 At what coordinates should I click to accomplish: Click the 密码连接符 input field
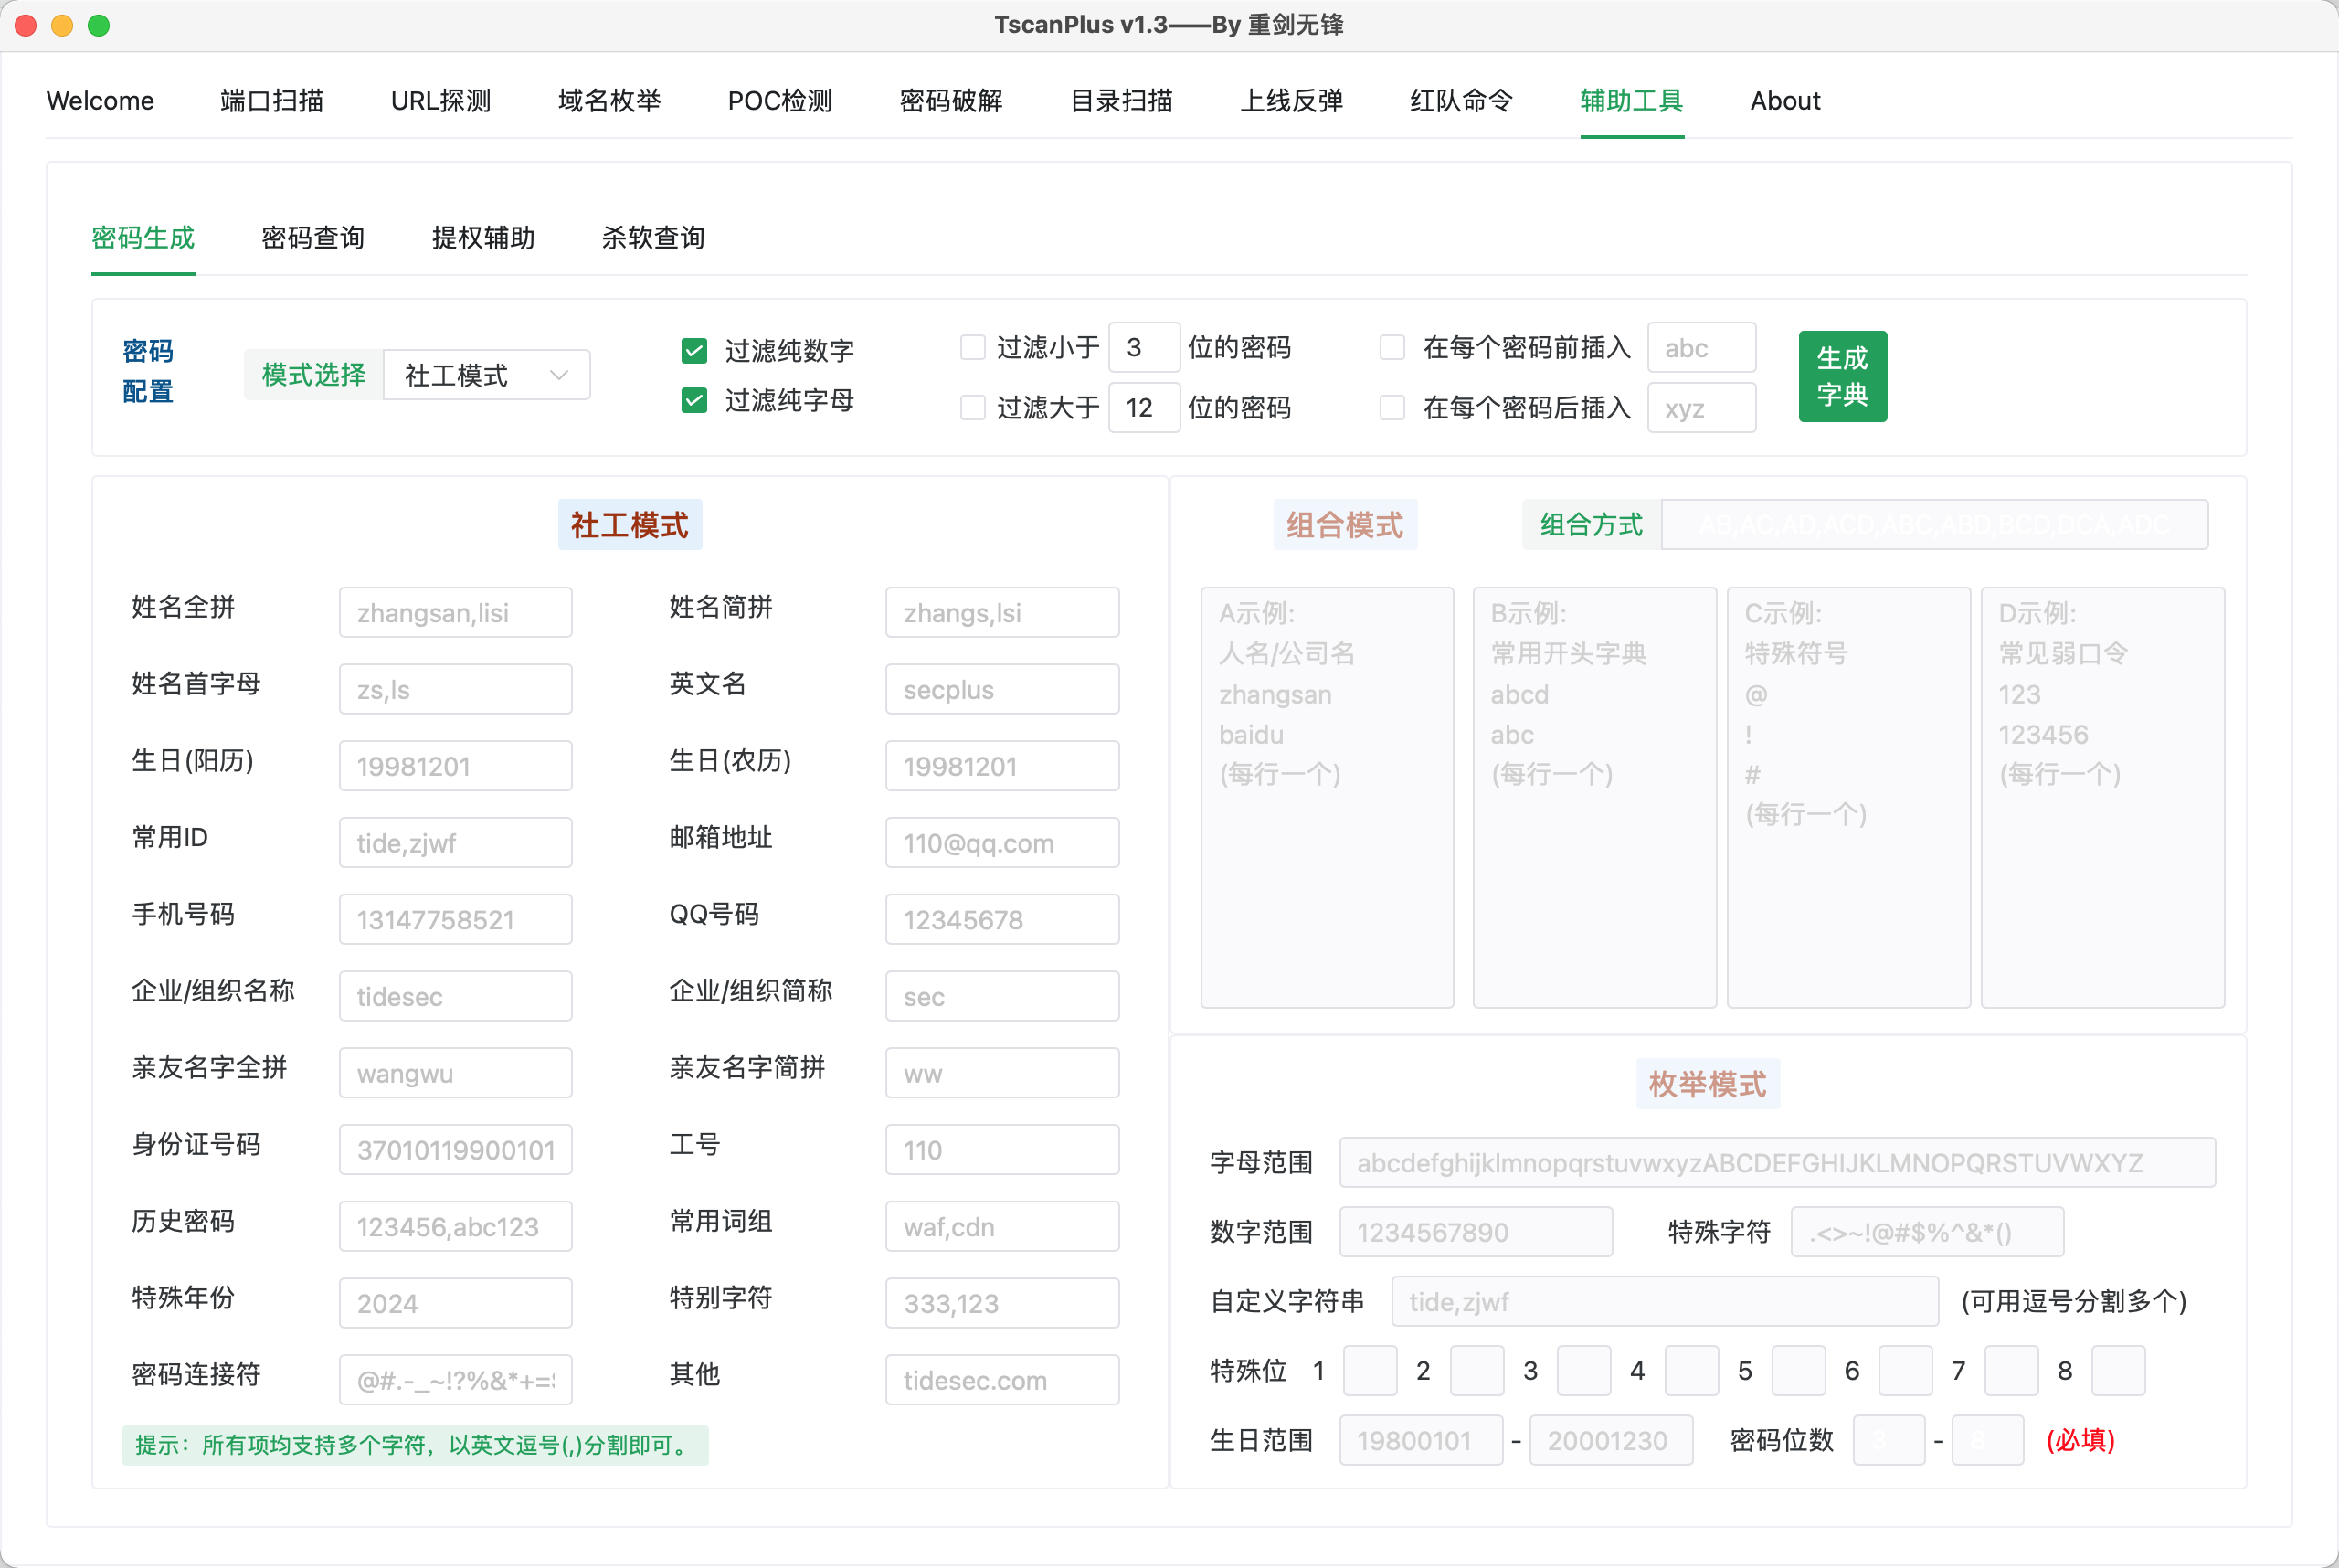(455, 1380)
